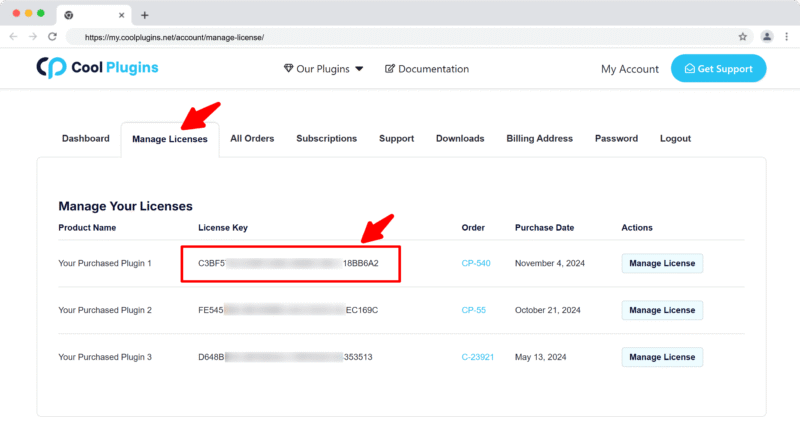
Task: Open the All Orders tab
Action: (x=252, y=138)
